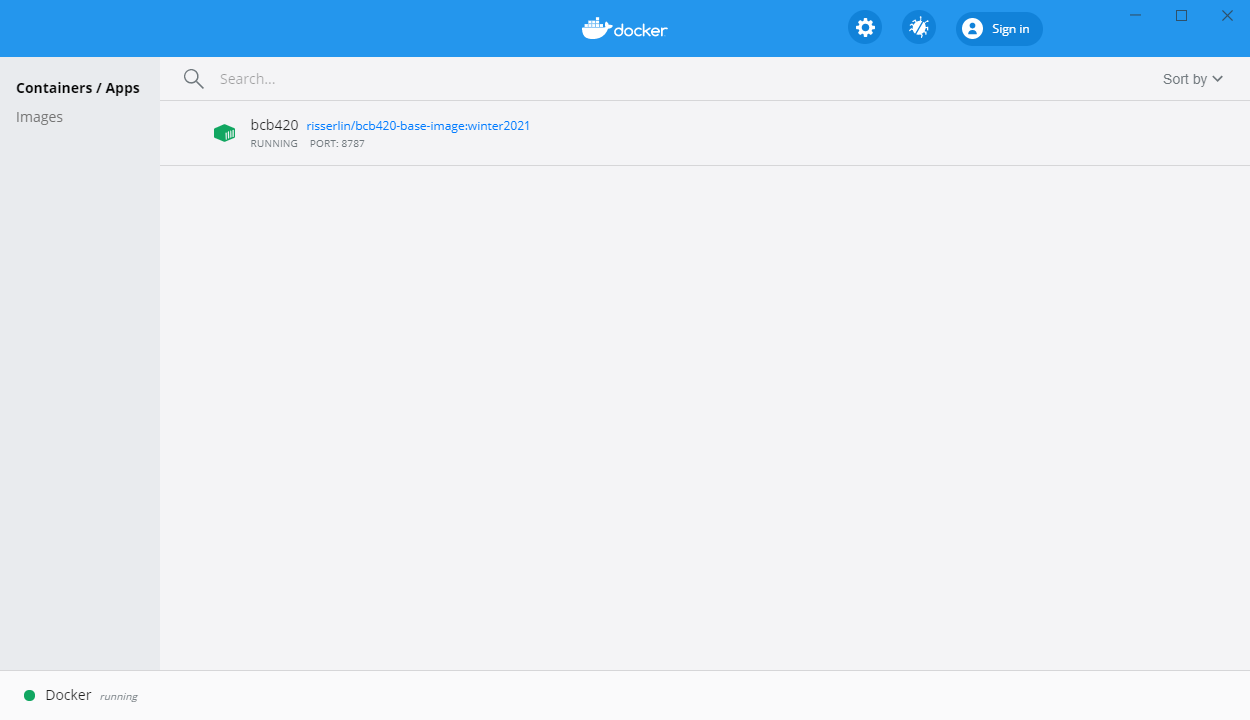
Task: Maximize the Docker Desktop window
Action: (1181, 15)
